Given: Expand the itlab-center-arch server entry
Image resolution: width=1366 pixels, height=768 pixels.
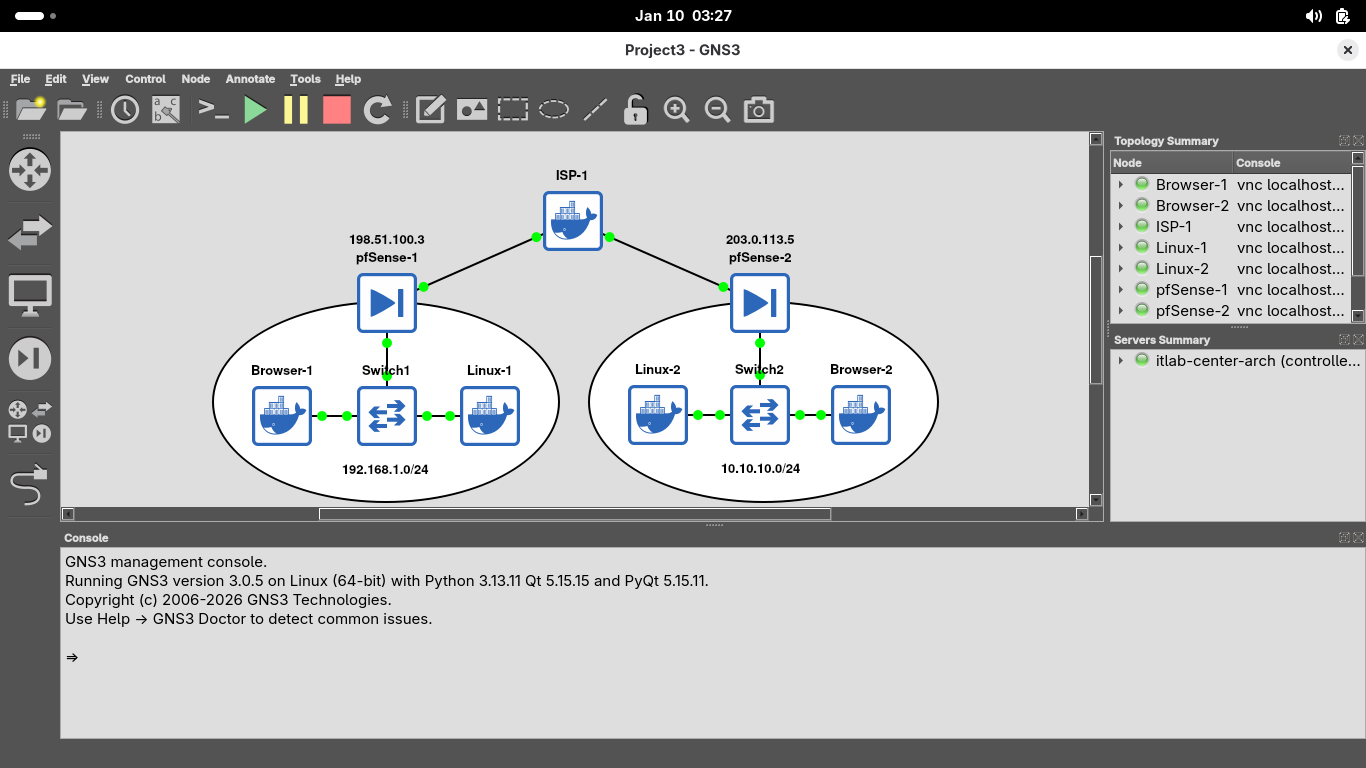Looking at the screenshot, I should (1121, 361).
